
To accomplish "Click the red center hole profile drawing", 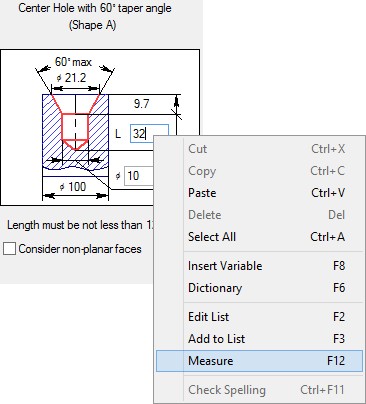I will click(x=75, y=122).
